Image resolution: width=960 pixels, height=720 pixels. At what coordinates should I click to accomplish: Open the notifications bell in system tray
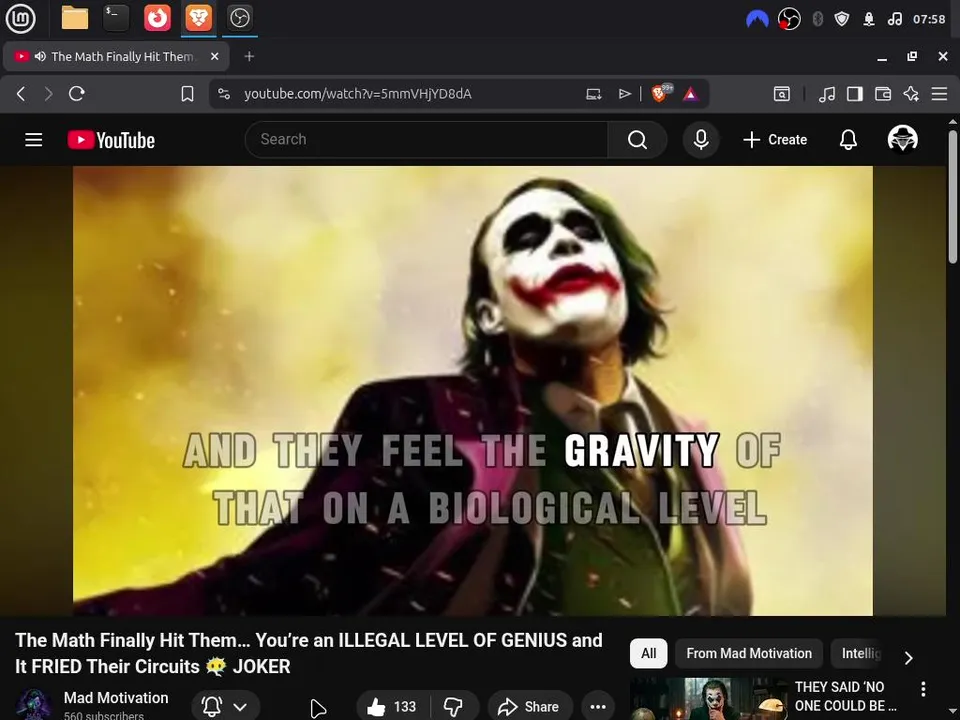869,20
